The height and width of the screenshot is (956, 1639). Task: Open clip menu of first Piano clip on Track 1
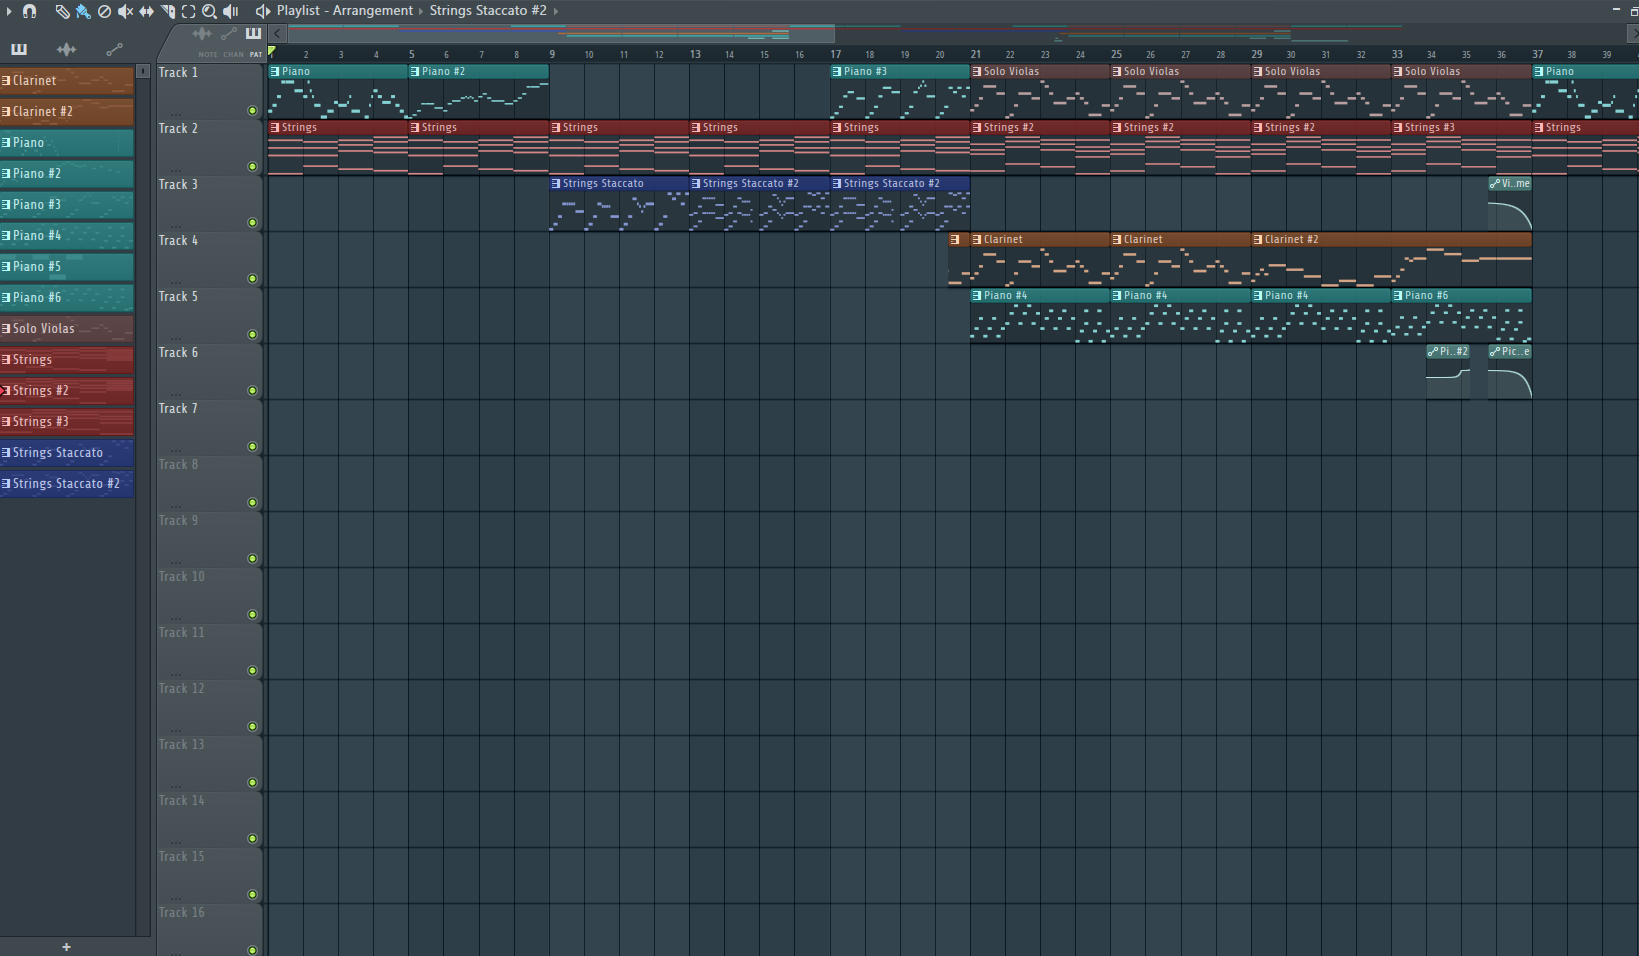coord(275,72)
